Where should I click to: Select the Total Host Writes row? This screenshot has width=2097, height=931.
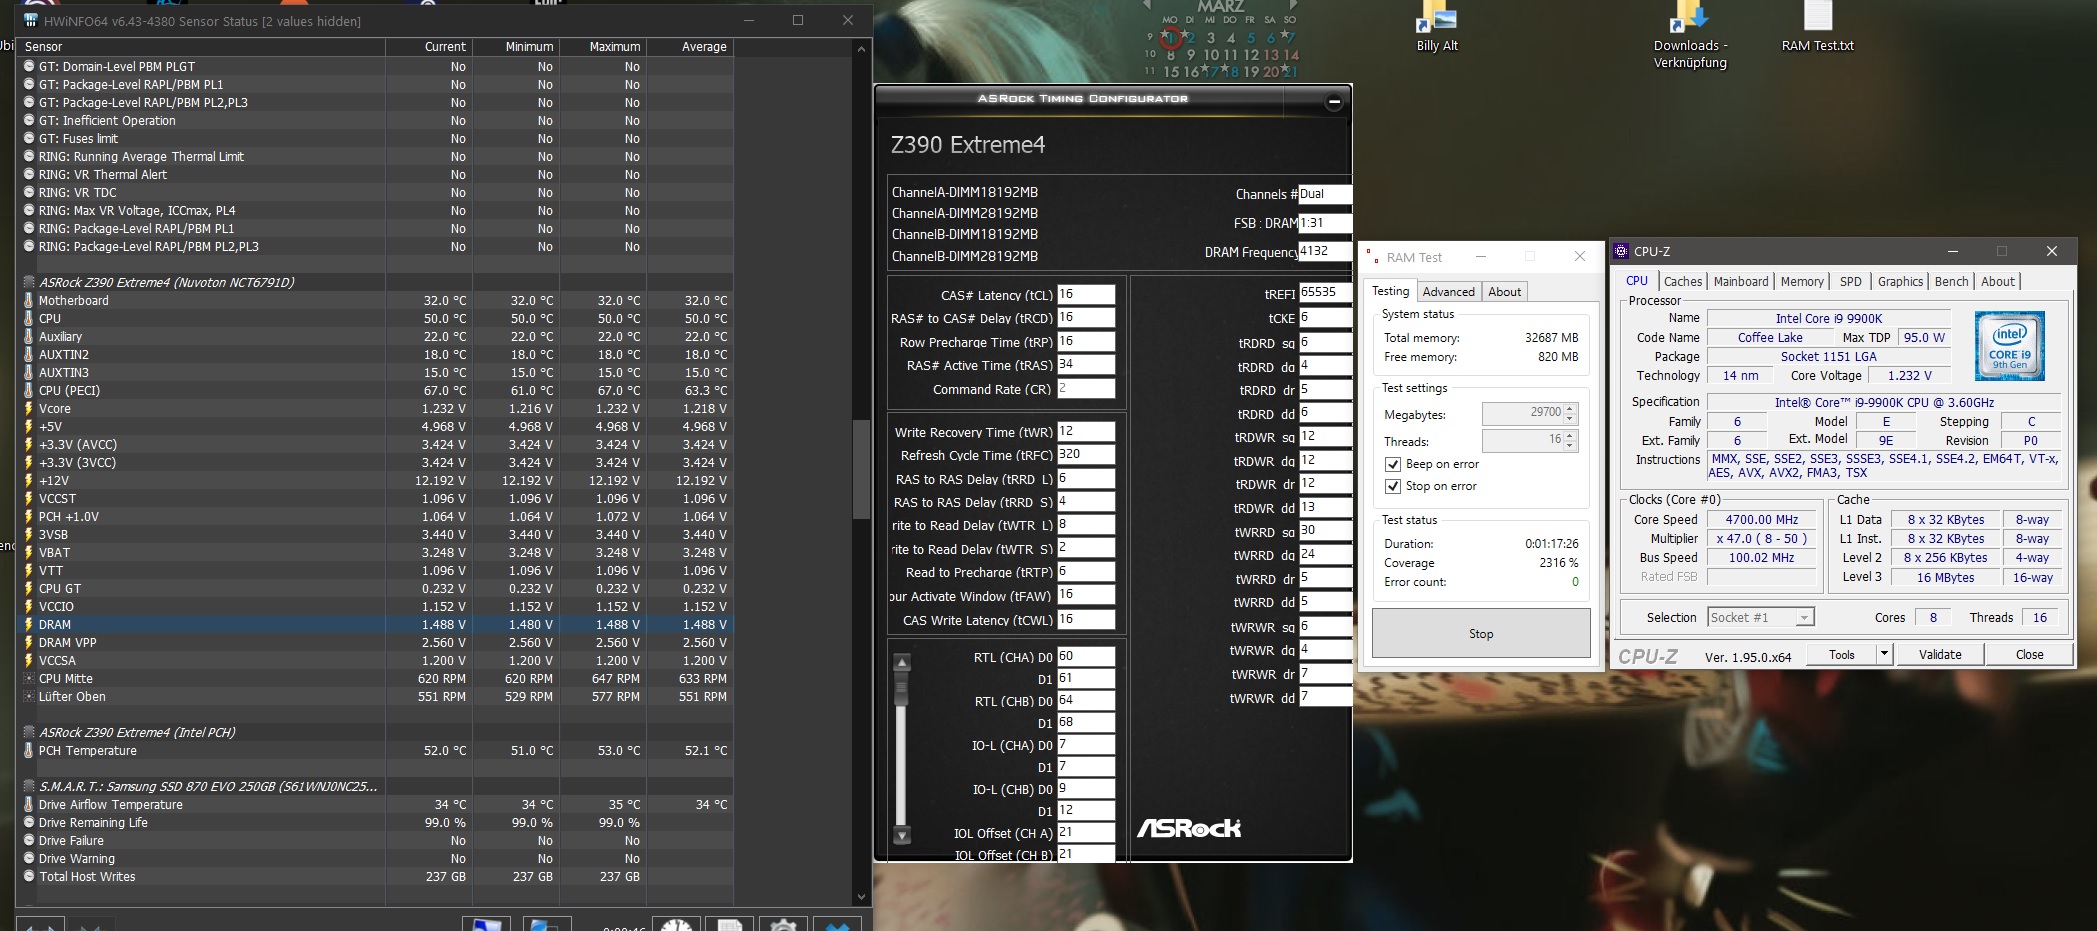375,877
